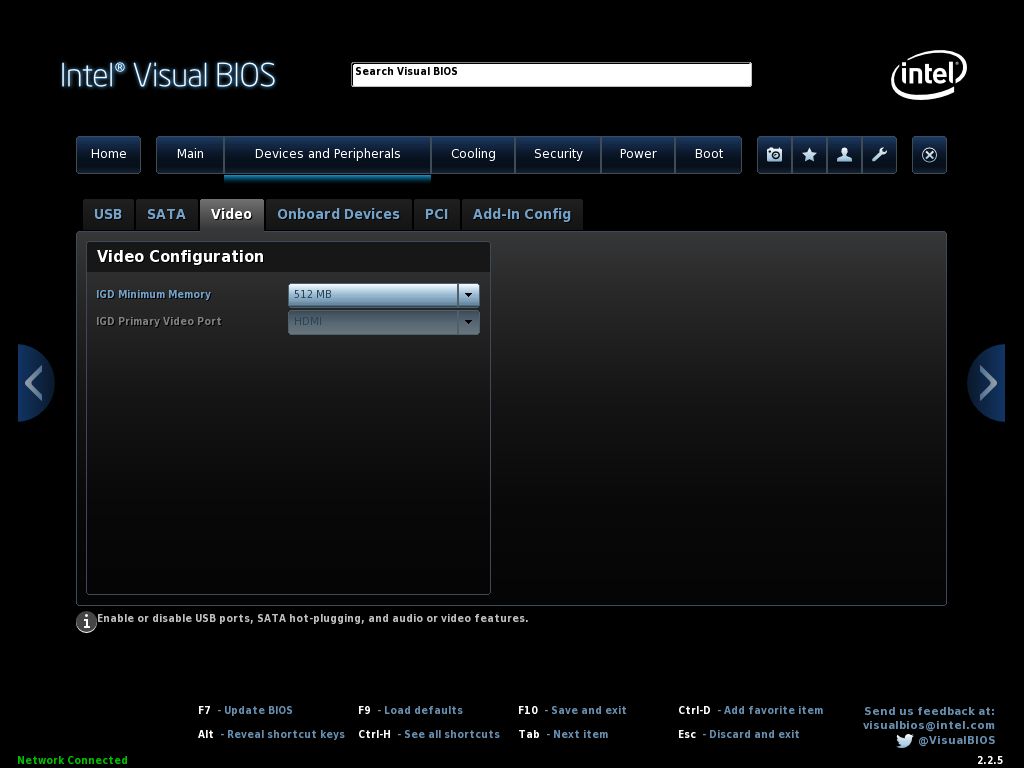Click the user profile icon
Image resolution: width=1024 pixels, height=768 pixels.
tap(844, 155)
